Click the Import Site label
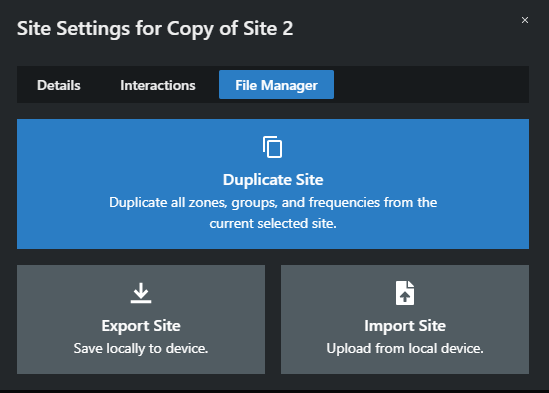549x393 pixels. point(405,326)
